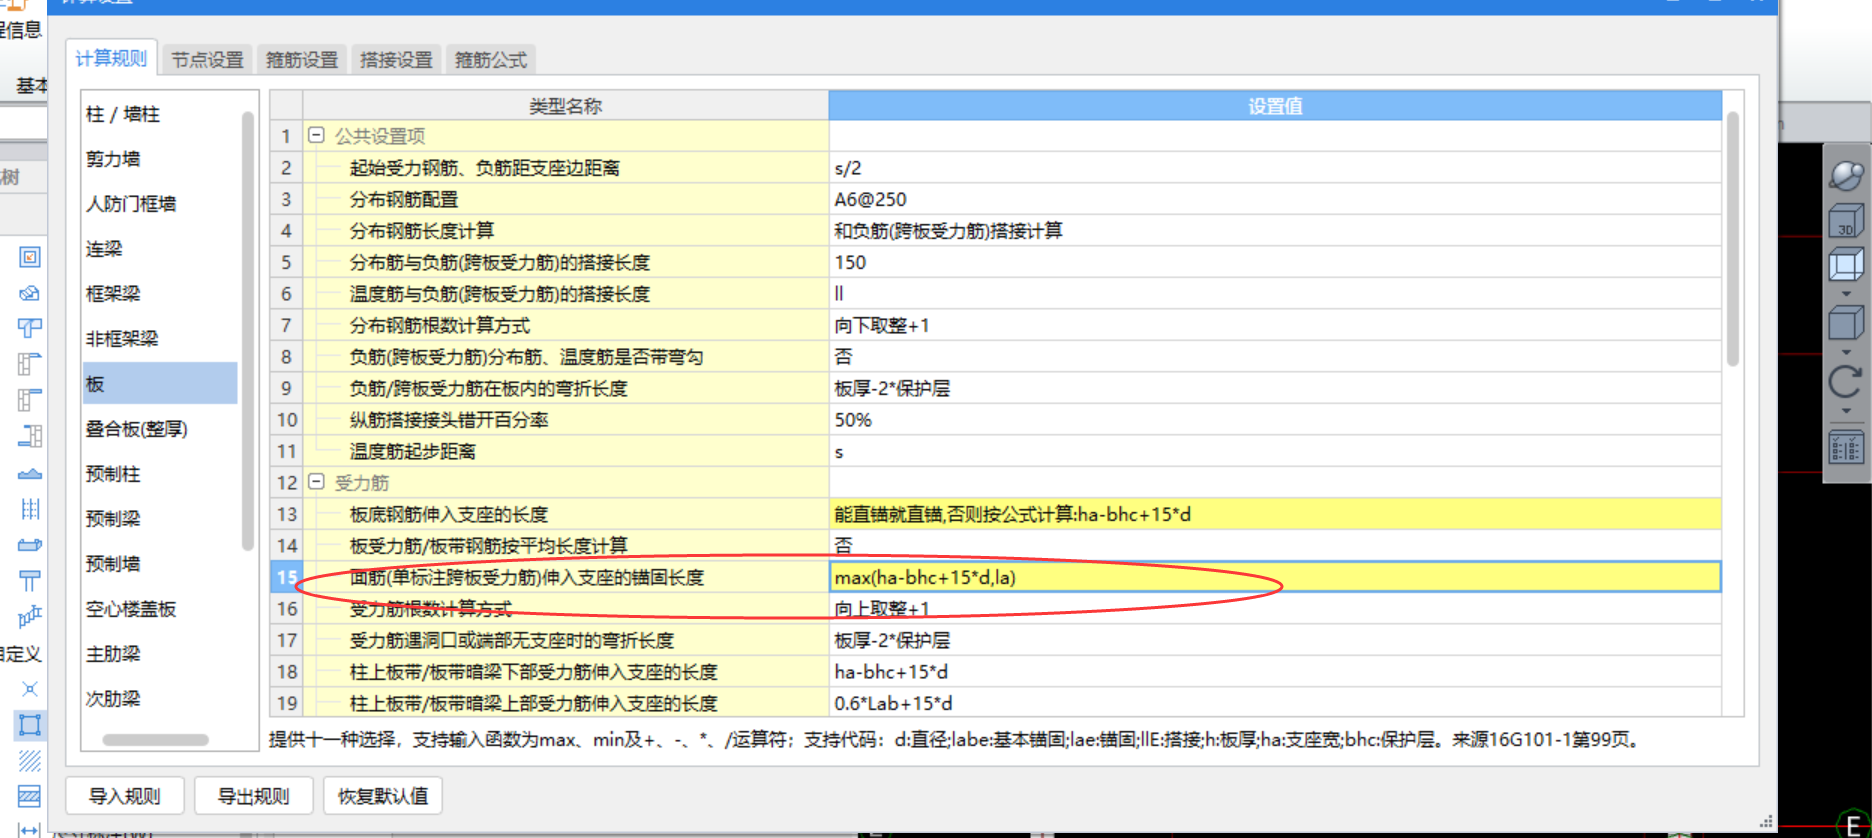The image size is (1872, 838).
Task: Click the 0.6*Lab+15*d value cell
Action: (1275, 703)
